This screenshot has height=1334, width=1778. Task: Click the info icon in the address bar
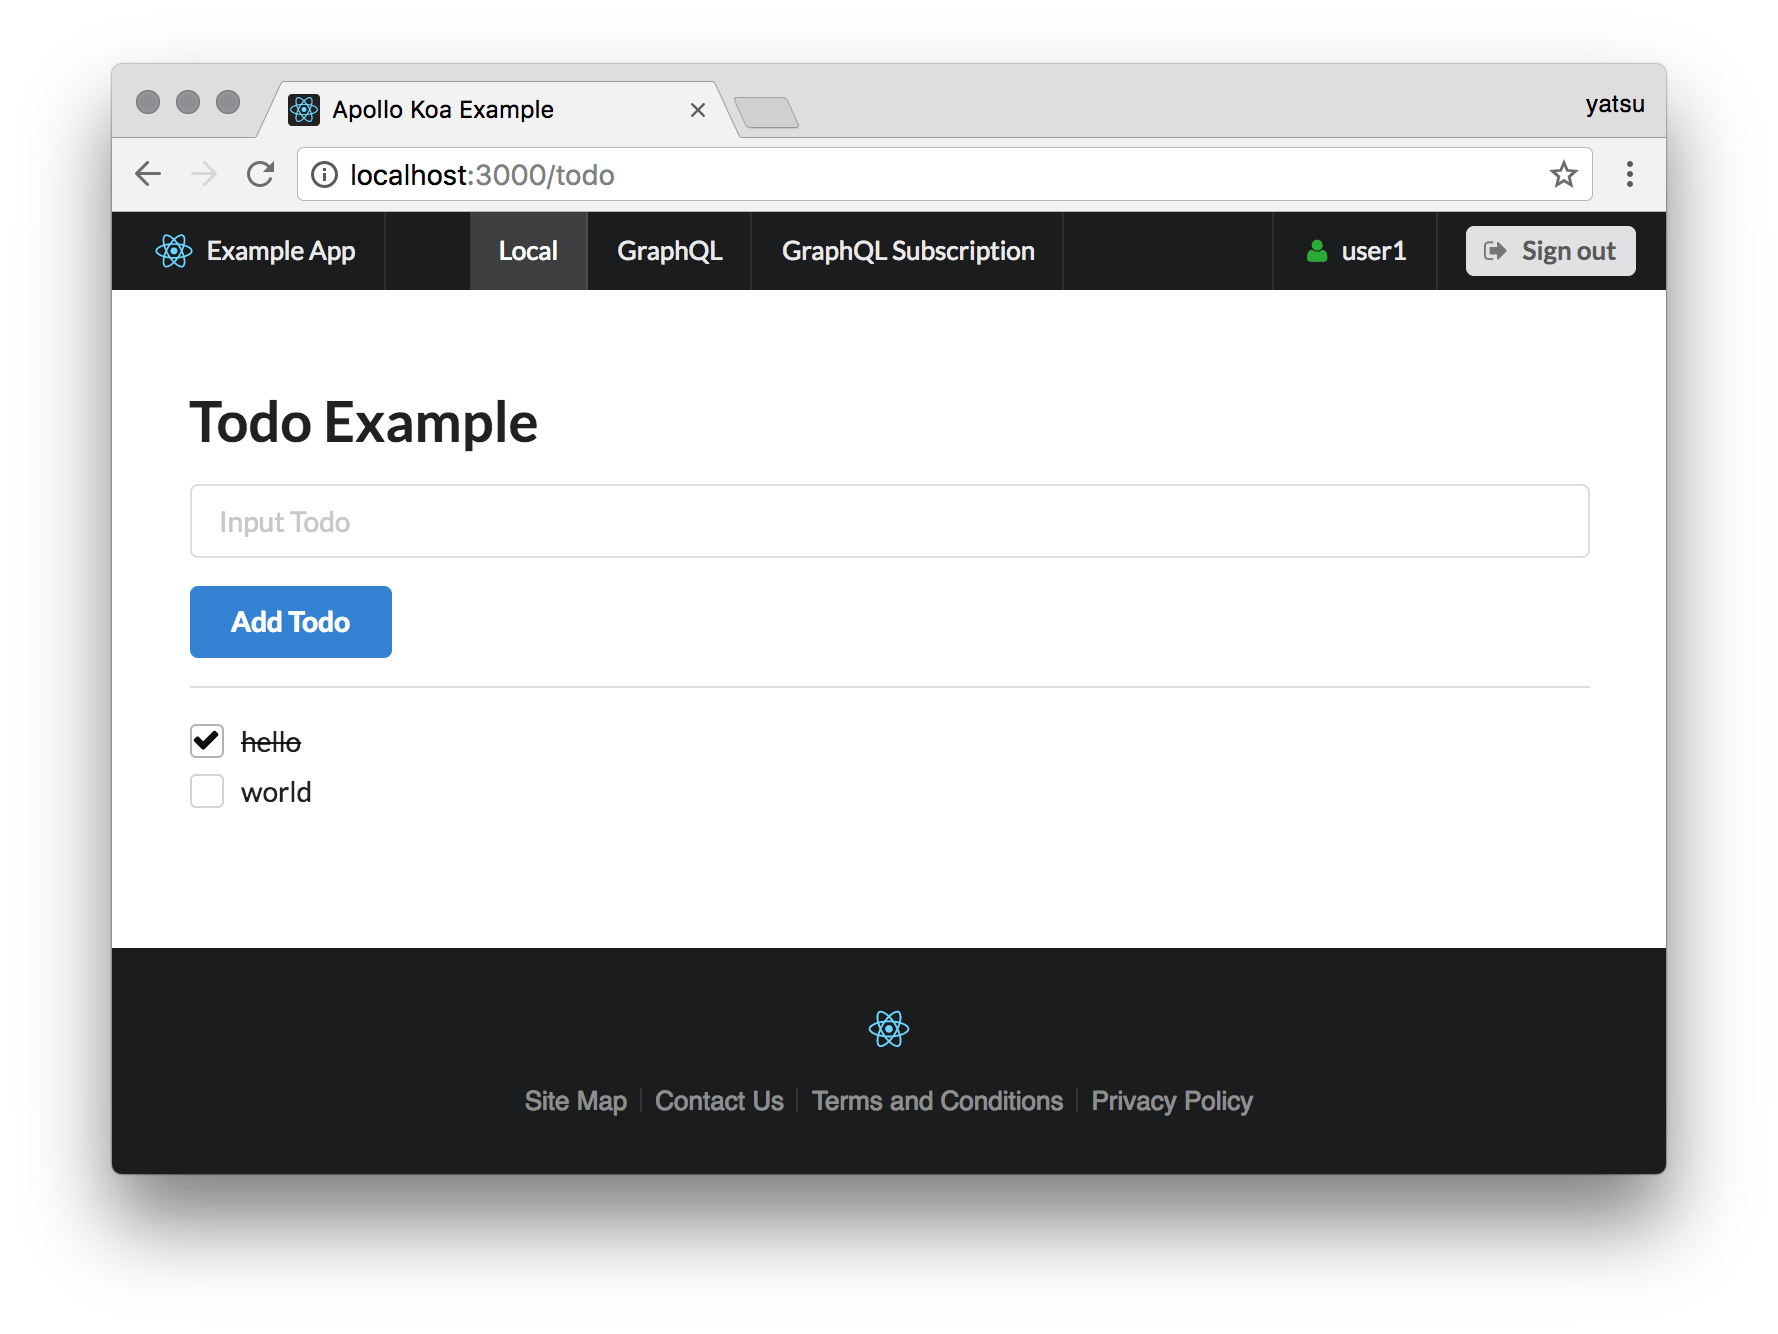(324, 174)
